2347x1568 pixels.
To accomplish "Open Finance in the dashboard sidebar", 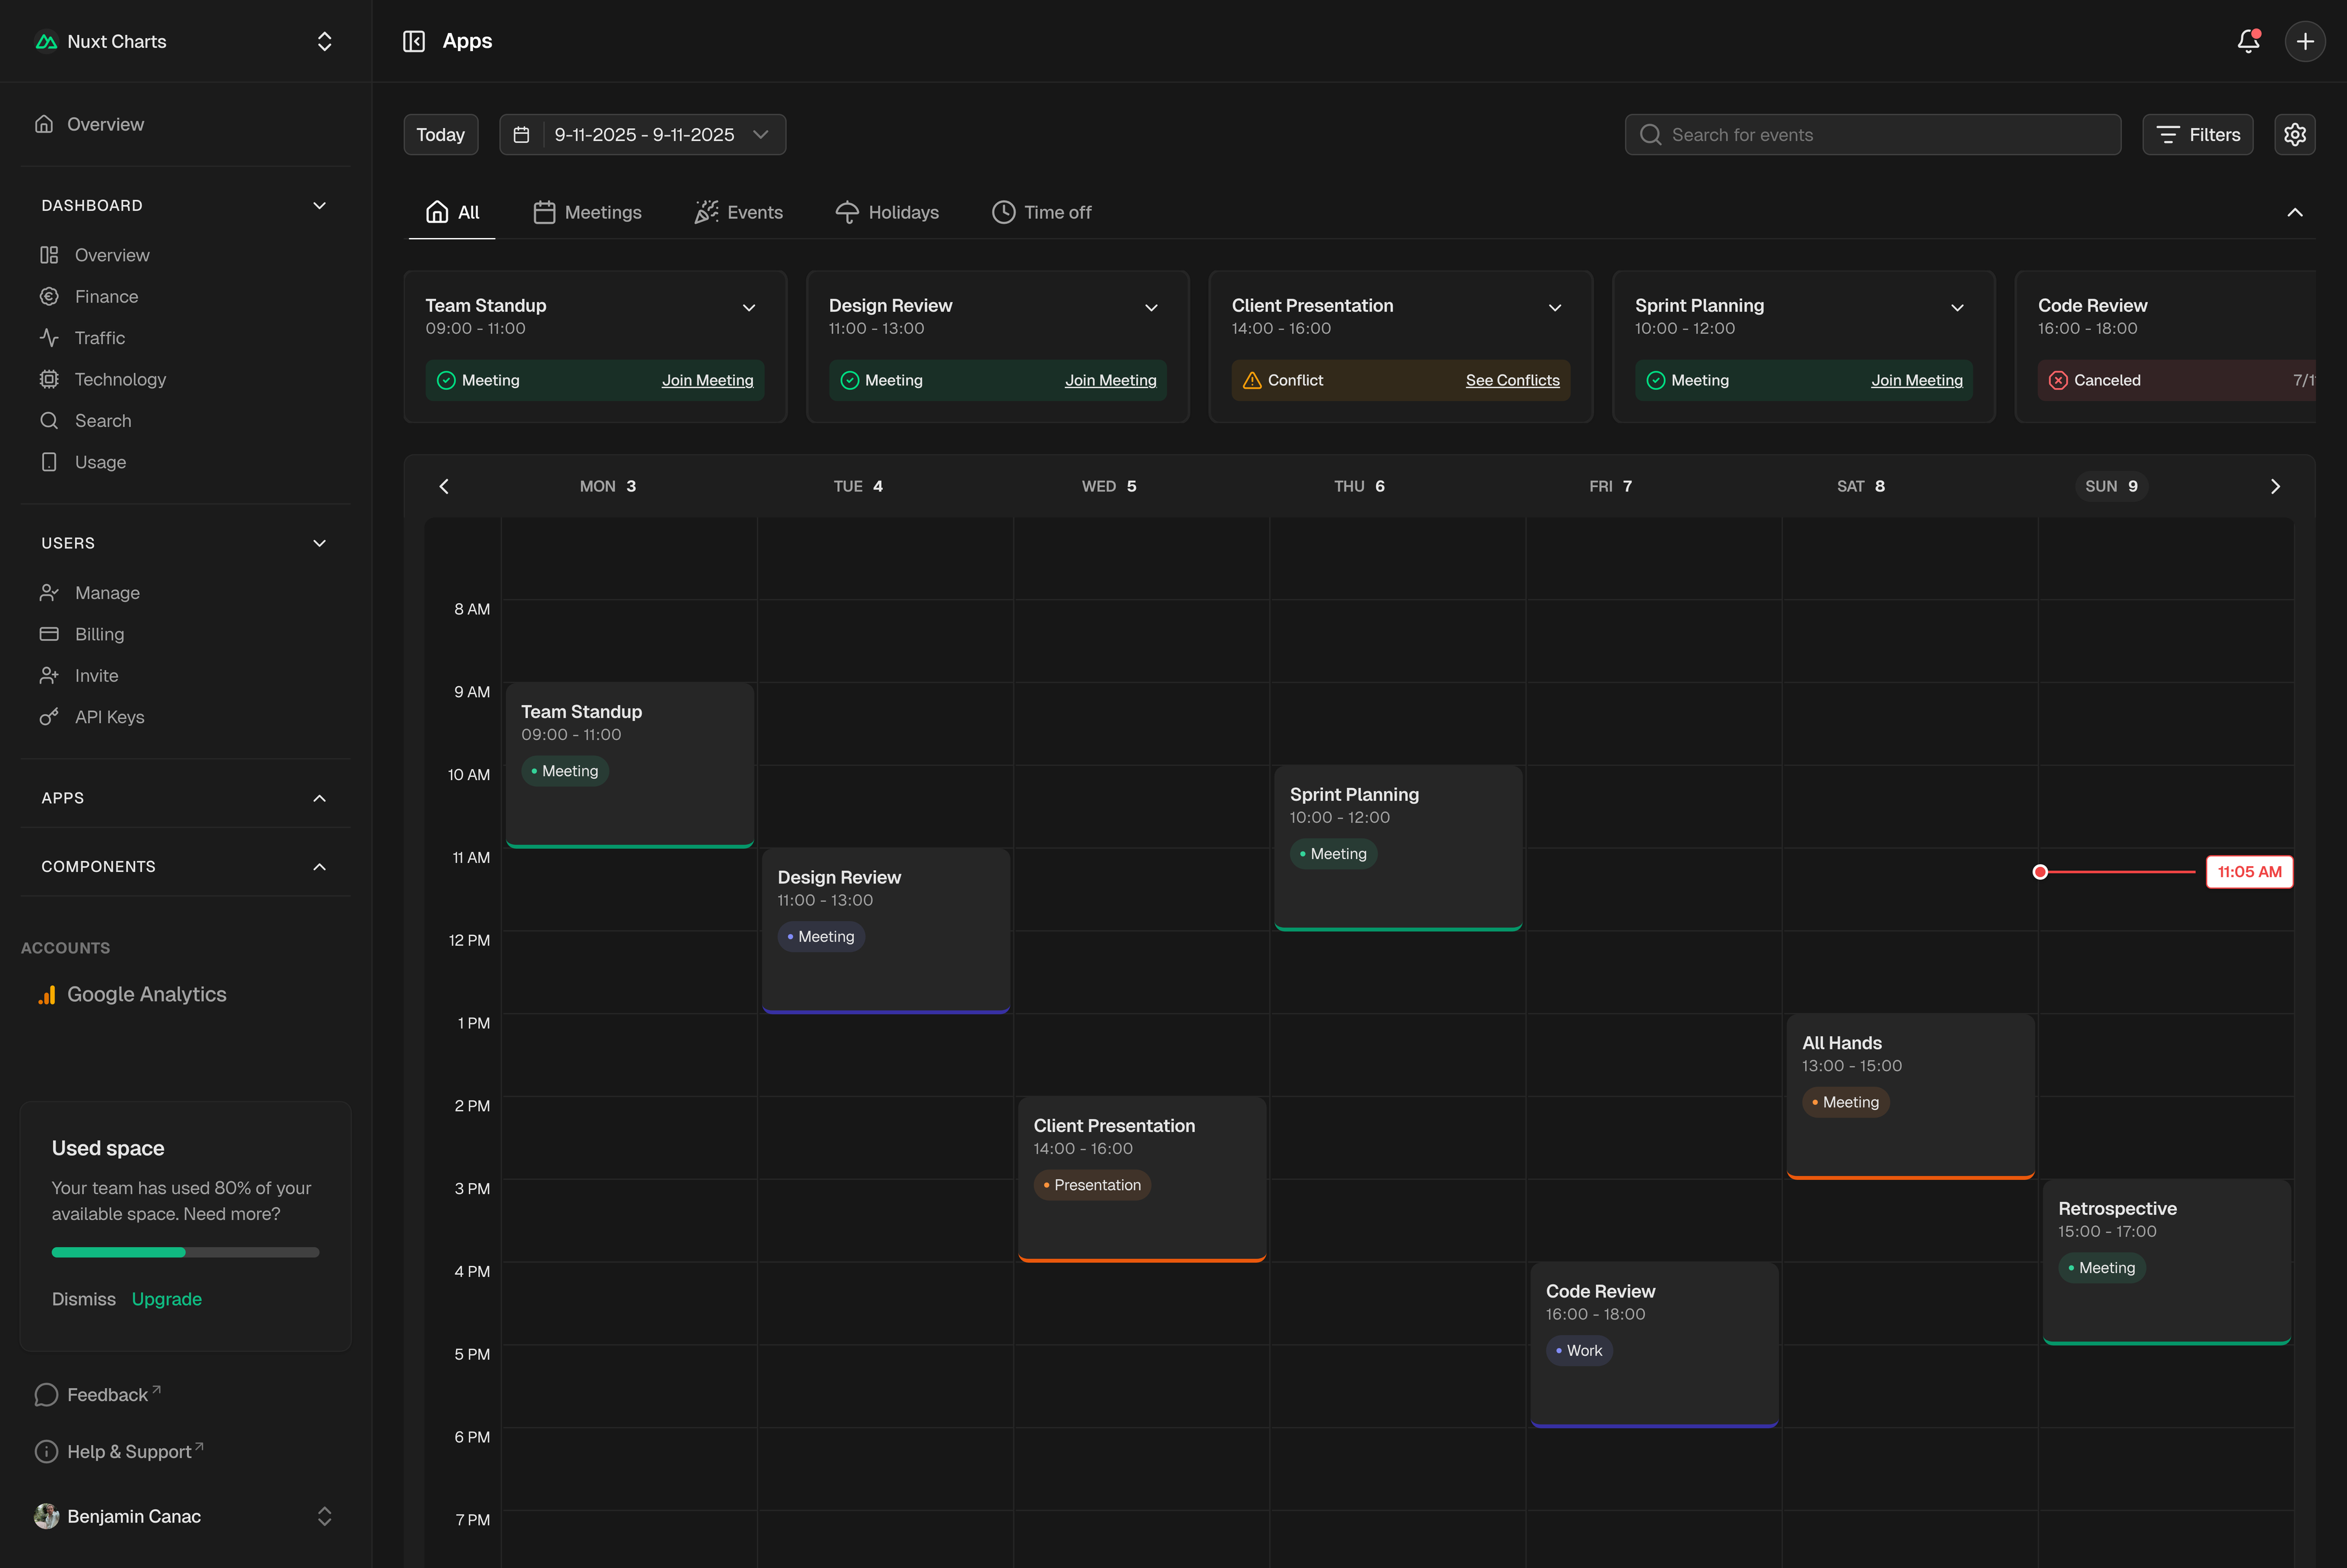I will point(106,297).
